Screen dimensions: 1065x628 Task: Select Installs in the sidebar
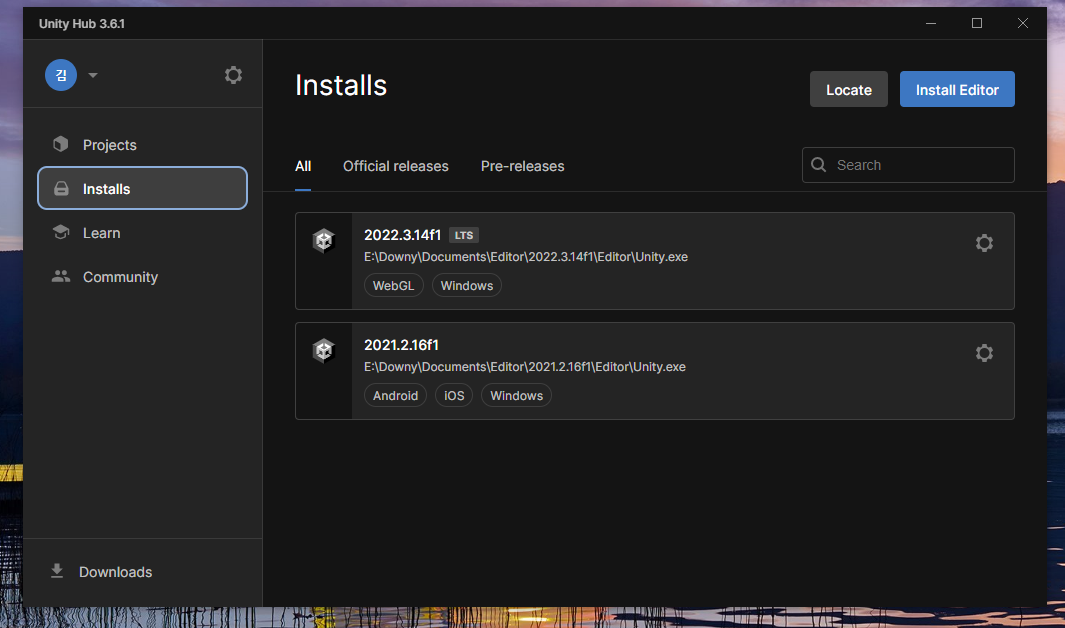(x=143, y=188)
